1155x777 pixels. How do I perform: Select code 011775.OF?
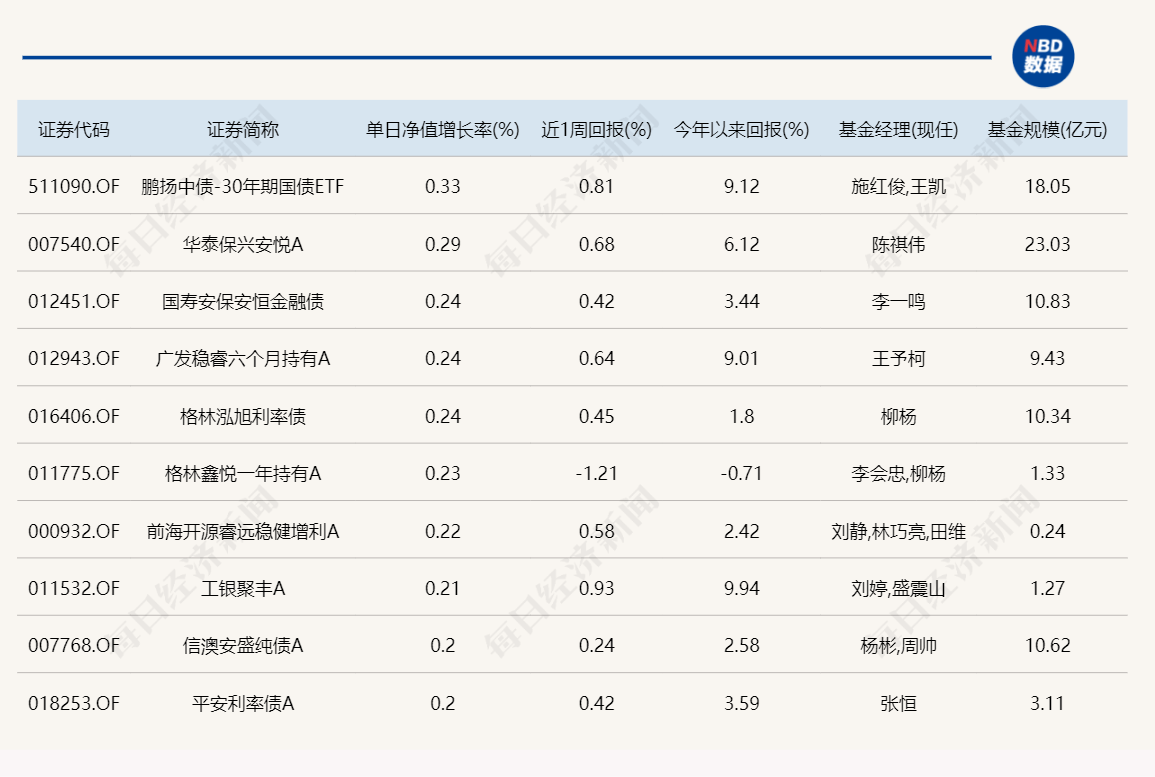(x=74, y=474)
